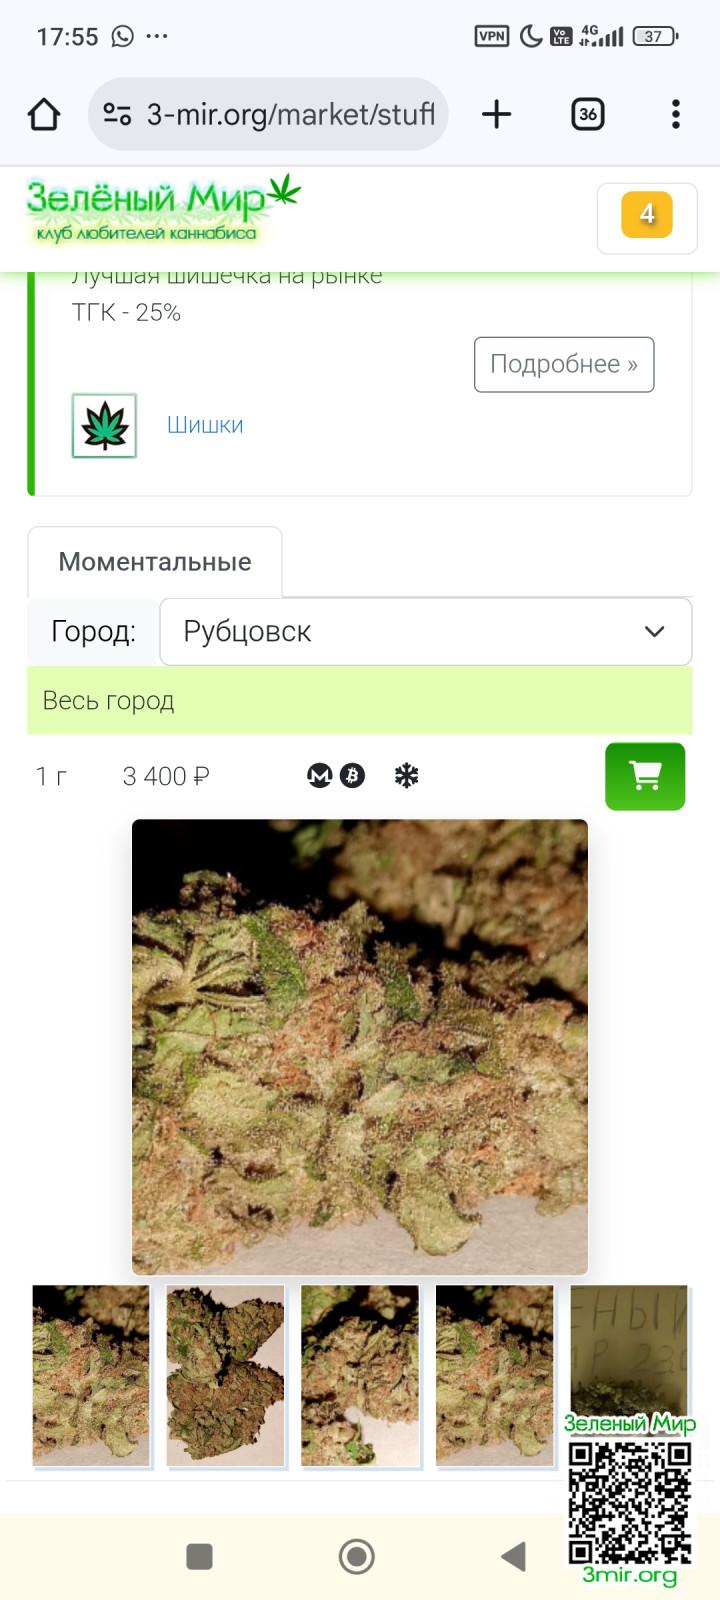Click the Monero payment icon
This screenshot has height=1600, width=720.
point(319,775)
